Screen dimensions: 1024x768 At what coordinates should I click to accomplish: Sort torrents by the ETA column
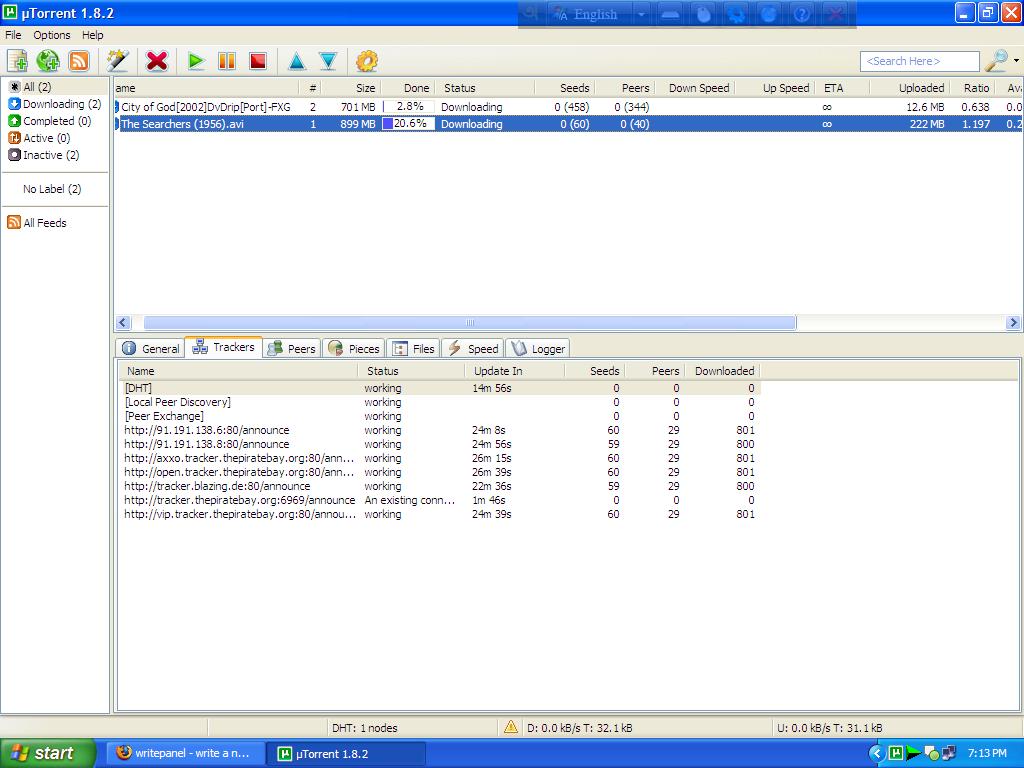[x=842, y=88]
